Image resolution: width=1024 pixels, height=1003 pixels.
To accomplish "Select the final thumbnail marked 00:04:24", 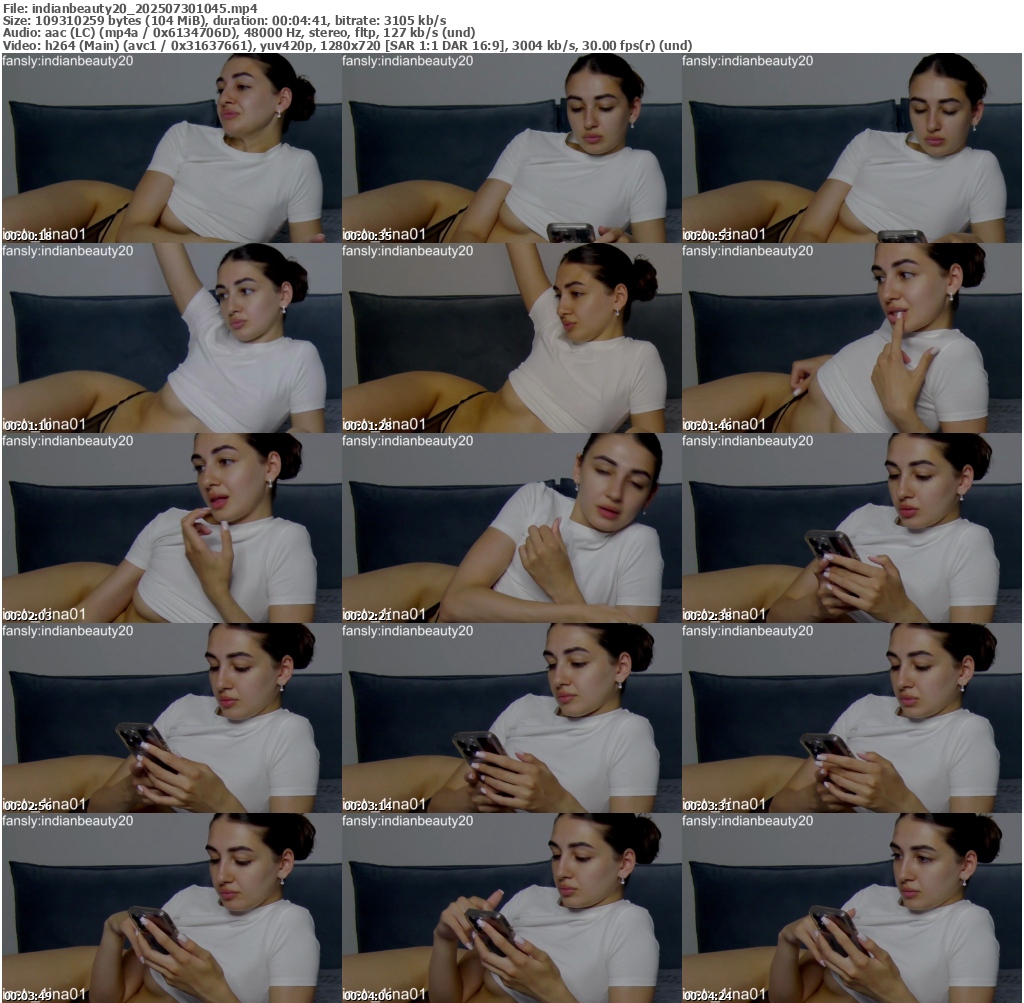I will (852, 908).
